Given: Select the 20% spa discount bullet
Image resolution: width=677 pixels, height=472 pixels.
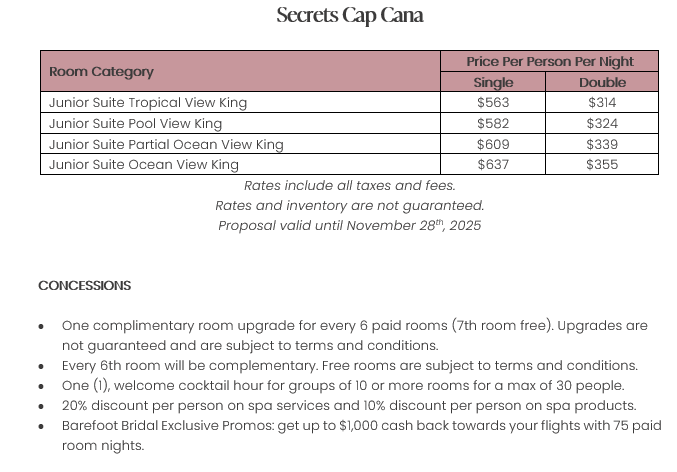Looking at the screenshot, I should point(349,405).
